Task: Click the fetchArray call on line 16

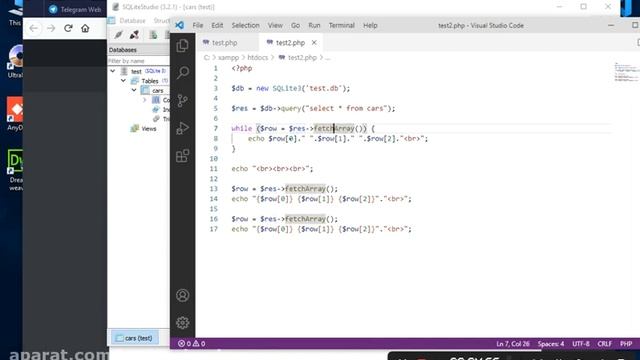Action: 305,219
